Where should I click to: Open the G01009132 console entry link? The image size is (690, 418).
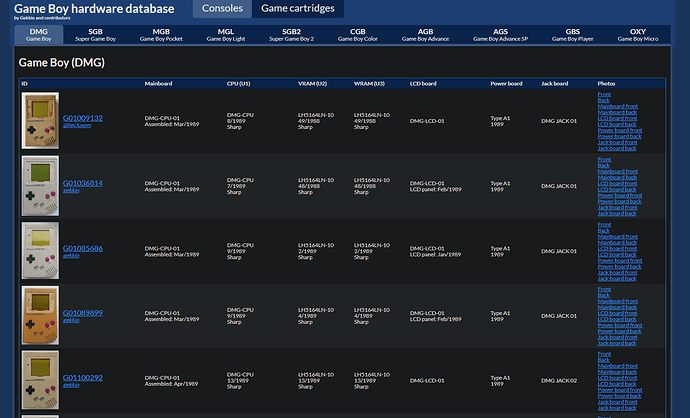pyautogui.click(x=83, y=118)
